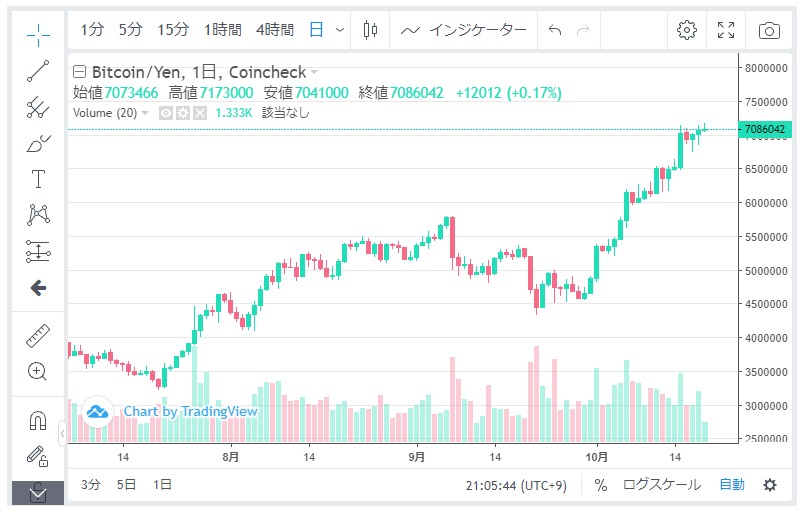Viewport: 802px width, 514px height.
Task: Select the ruler measure tool
Action: click(x=38, y=336)
